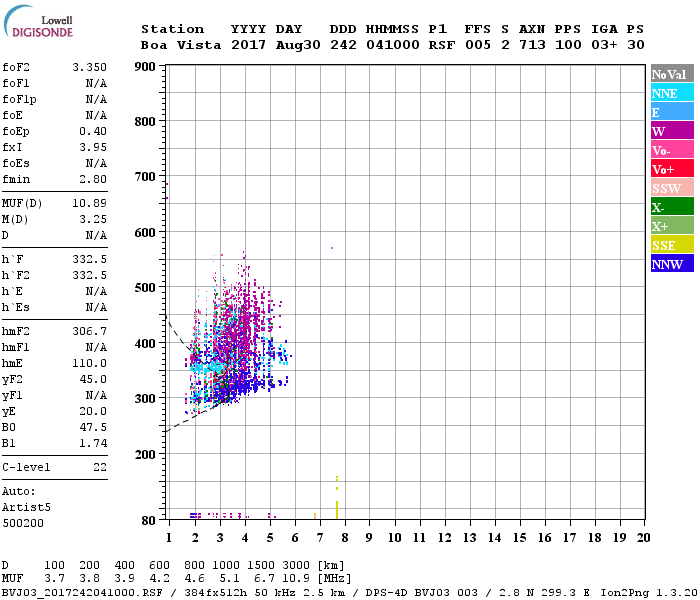Screen dimensions: 700x600
Task: Pick the light blue E legend entry
Action: [x=671, y=112]
